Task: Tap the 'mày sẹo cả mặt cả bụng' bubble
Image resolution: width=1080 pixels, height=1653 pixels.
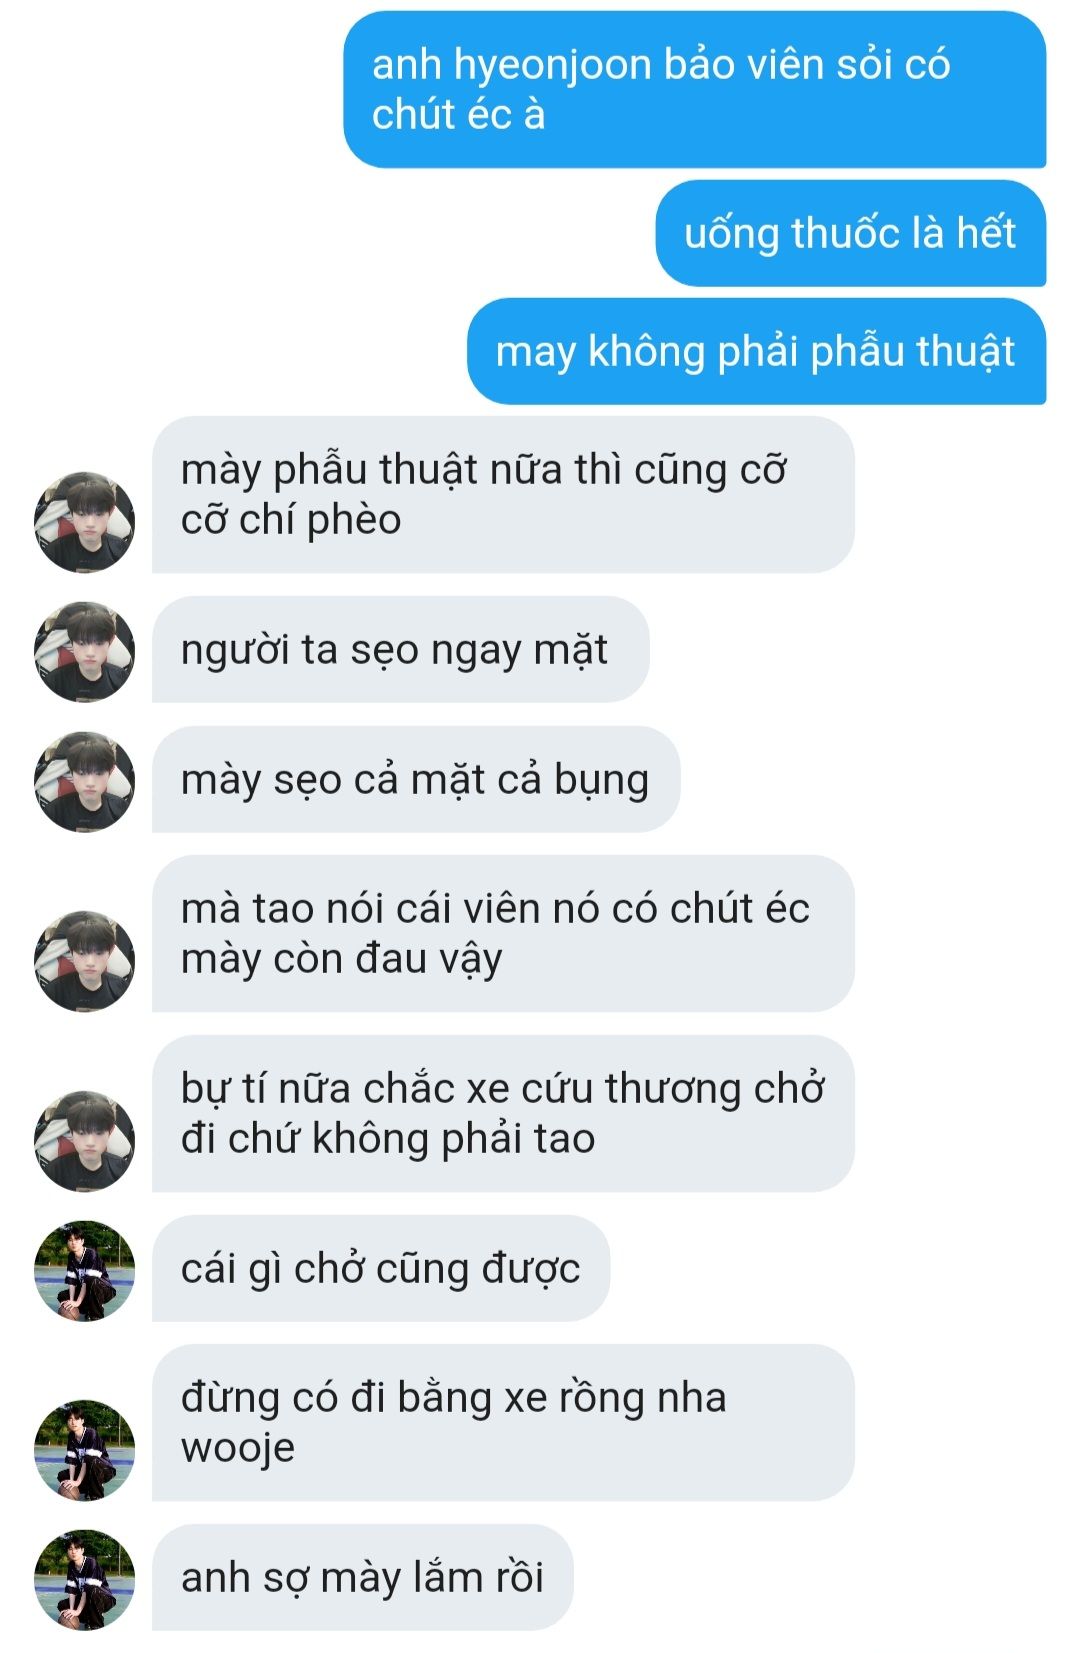Action: 416,779
